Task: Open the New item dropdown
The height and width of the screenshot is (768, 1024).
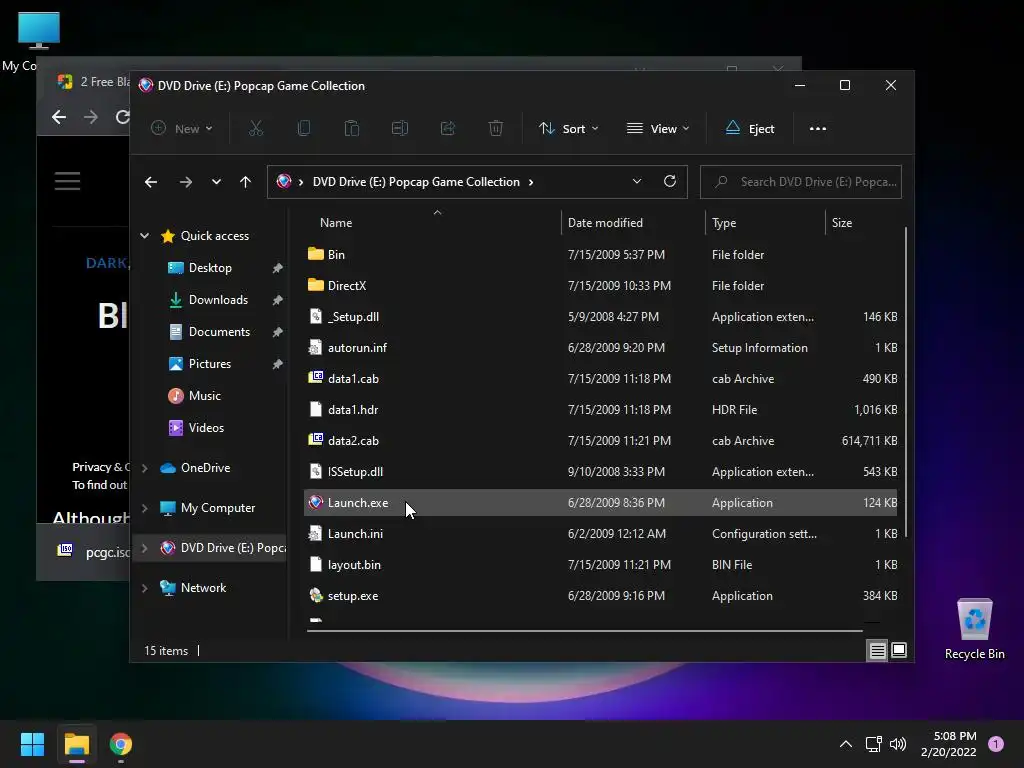Action: click(182, 129)
